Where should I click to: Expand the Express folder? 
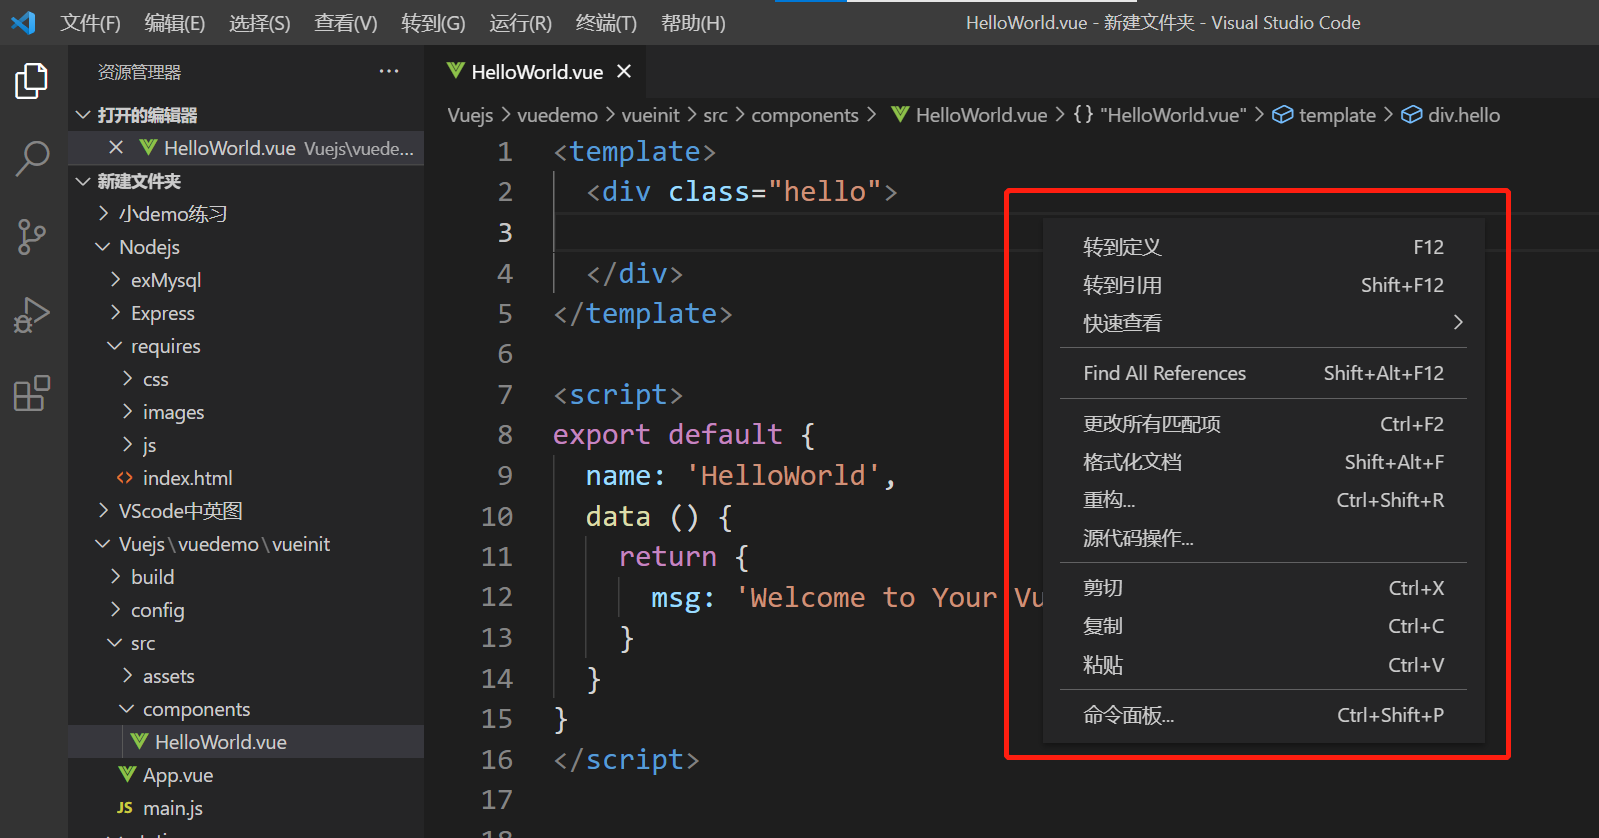click(115, 313)
